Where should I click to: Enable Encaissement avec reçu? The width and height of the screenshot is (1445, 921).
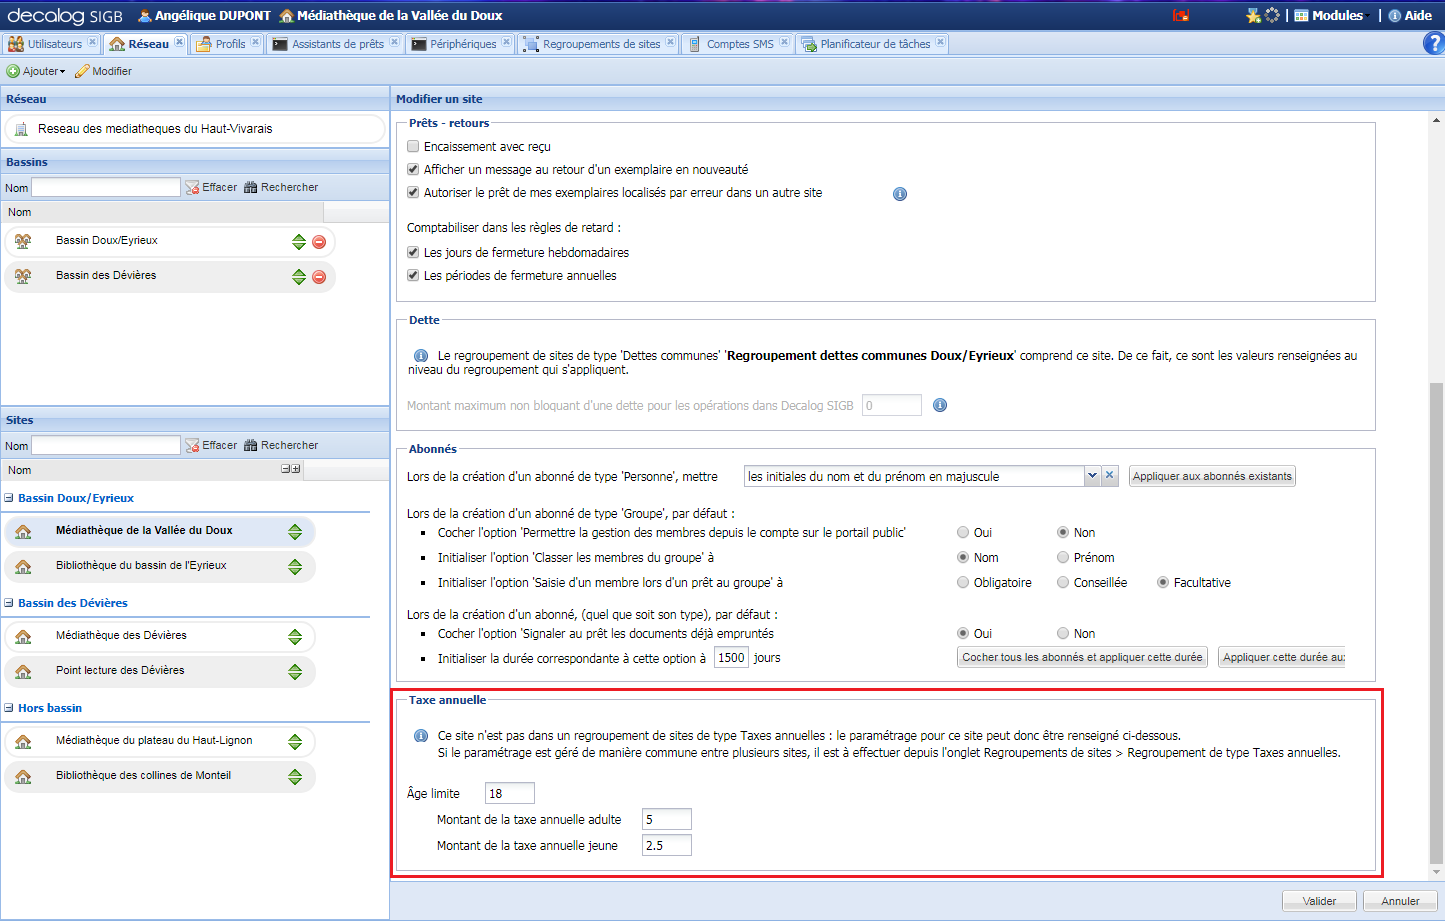coord(413,146)
